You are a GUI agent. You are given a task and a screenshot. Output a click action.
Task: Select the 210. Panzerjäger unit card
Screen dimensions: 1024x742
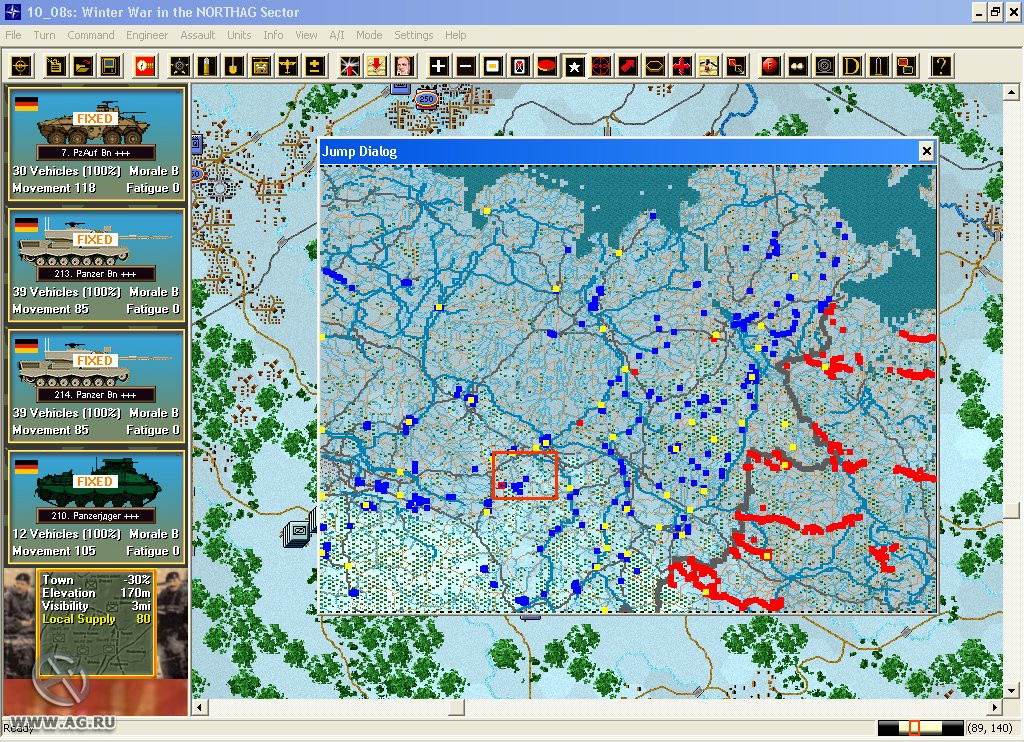click(x=96, y=507)
